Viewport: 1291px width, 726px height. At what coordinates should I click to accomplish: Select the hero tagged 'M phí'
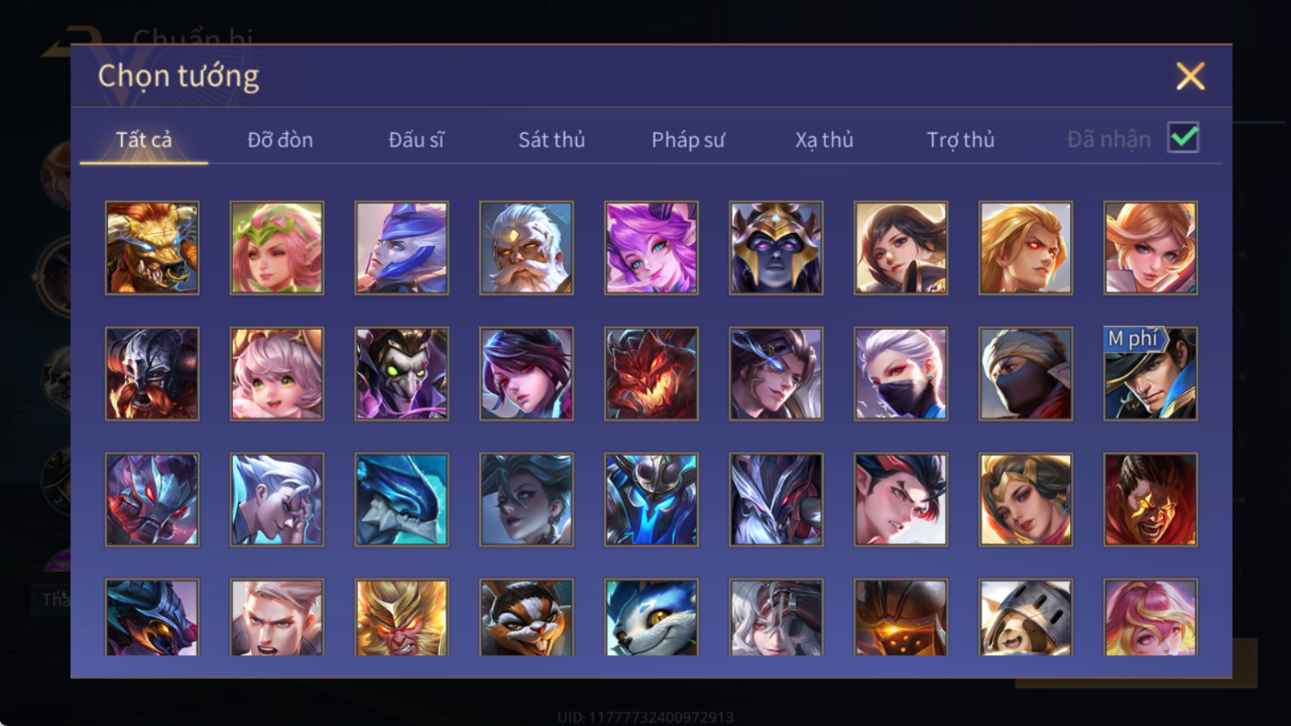pos(1150,374)
